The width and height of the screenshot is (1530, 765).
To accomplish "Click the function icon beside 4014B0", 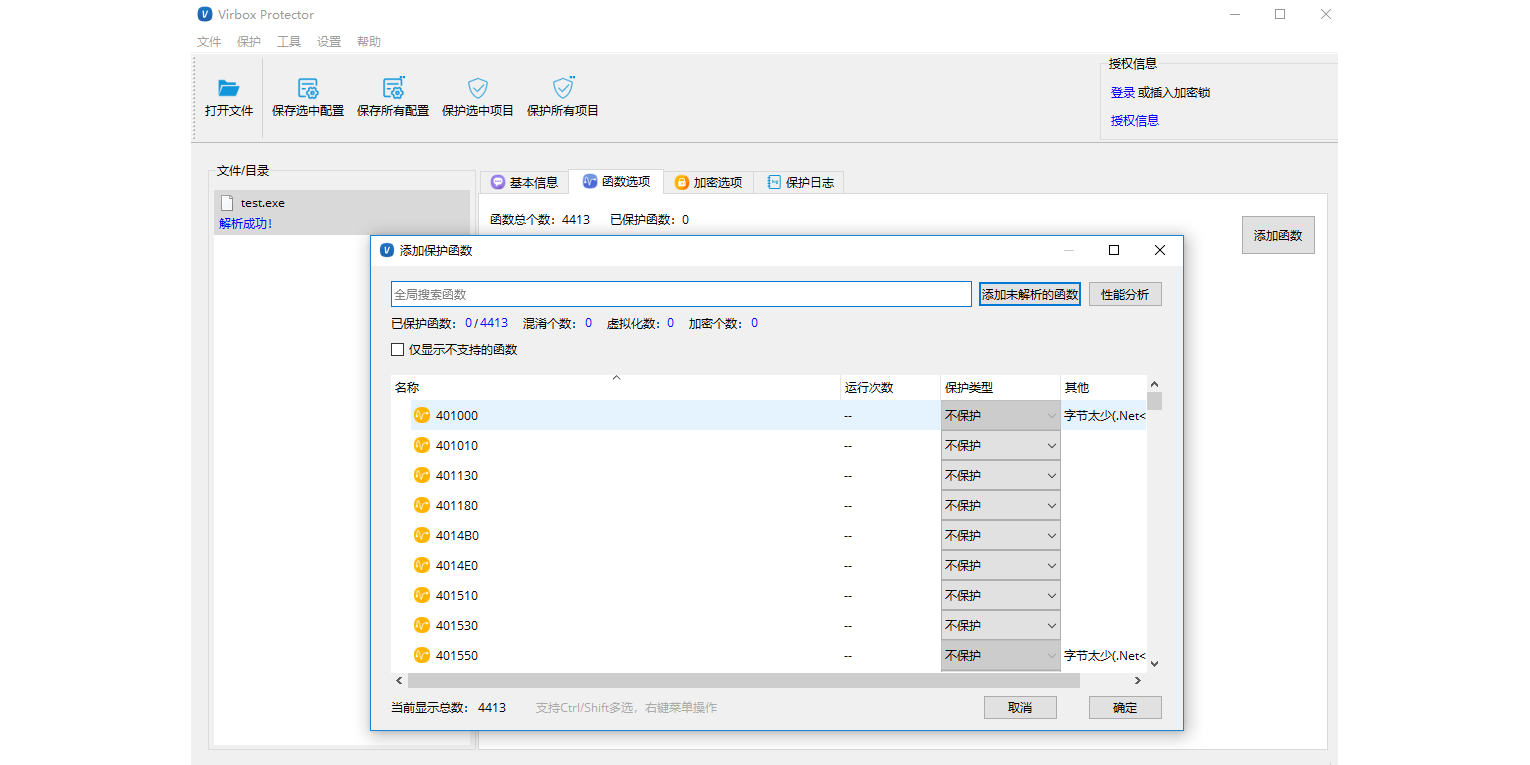I will click(x=421, y=535).
